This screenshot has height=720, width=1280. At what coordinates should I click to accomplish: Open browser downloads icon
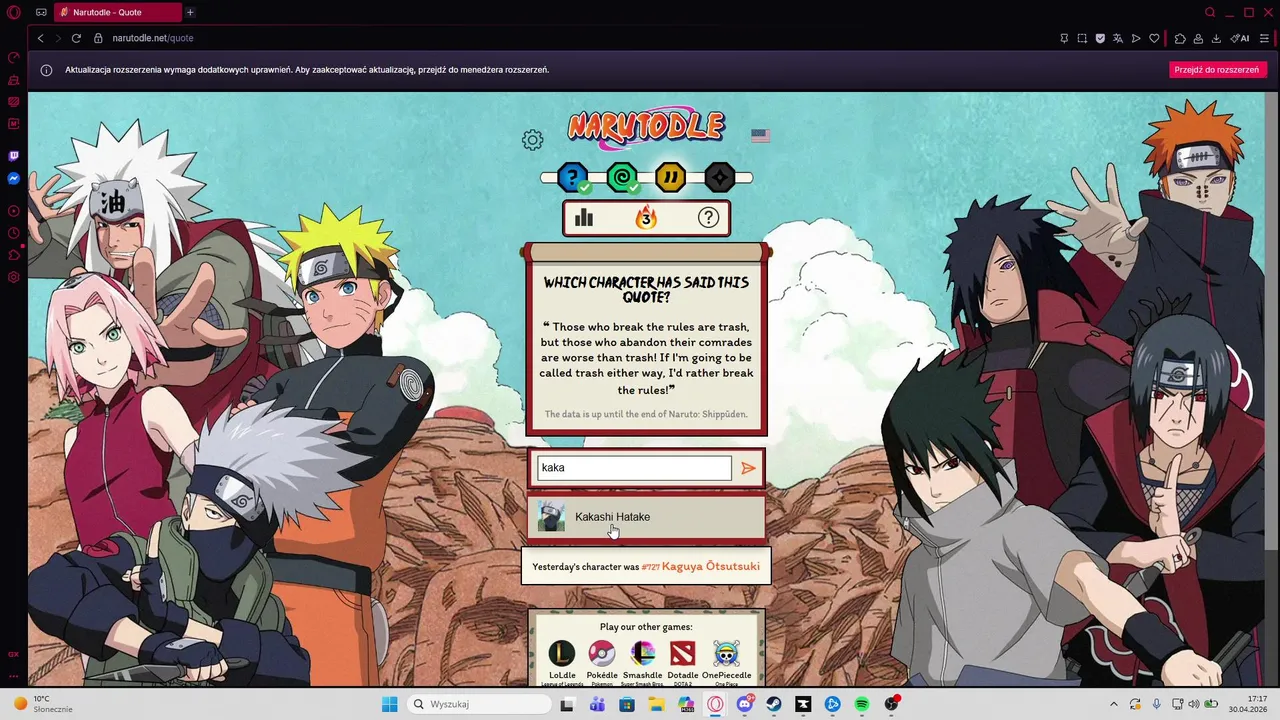pyautogui.click(x=1216, y=38)
